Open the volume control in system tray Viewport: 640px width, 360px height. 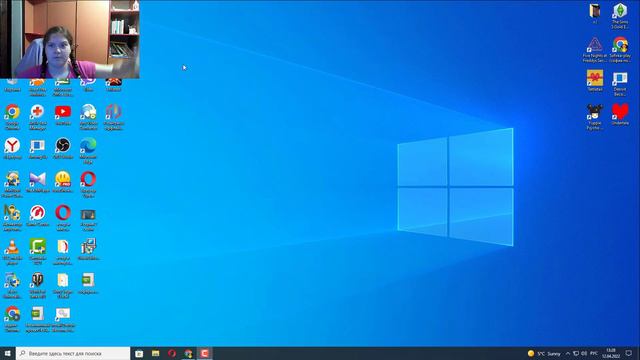click(x=584, y=353)
